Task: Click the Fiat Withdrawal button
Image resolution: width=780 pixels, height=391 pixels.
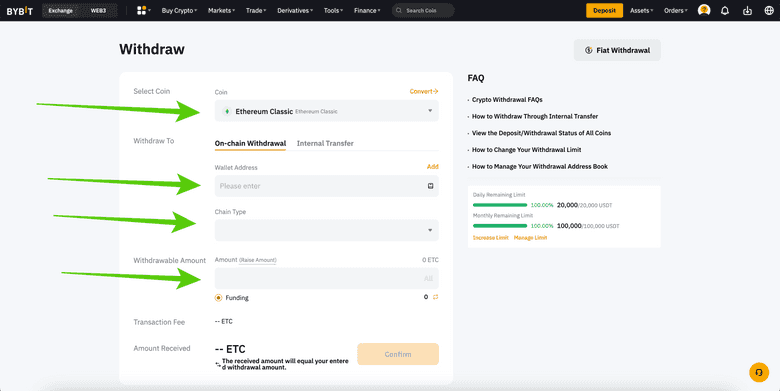Action: coord(617,50)
